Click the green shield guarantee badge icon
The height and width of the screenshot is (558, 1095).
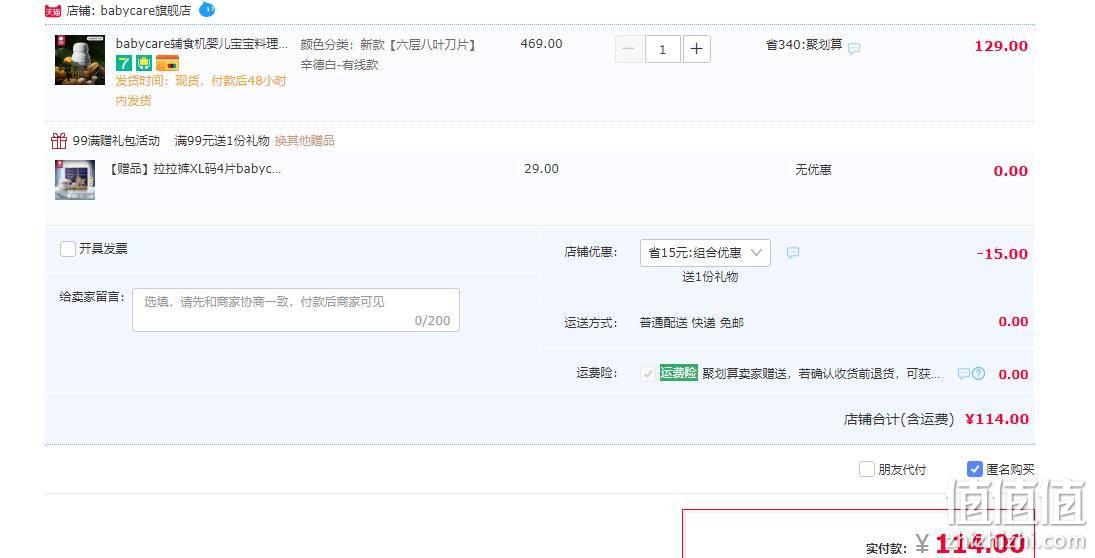[144, 64]
